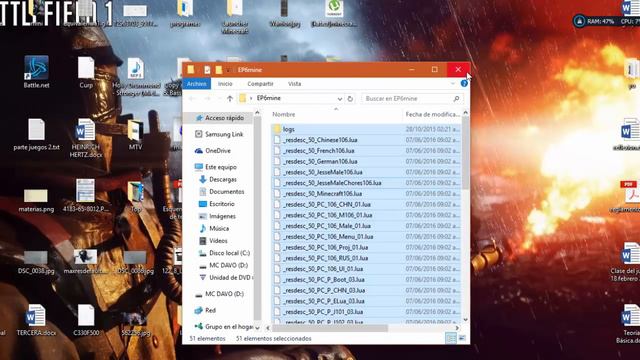Viewport: 640px width, 360px height.
Task: Select TERCERA.docx desktop document
Action: (36, 320)
